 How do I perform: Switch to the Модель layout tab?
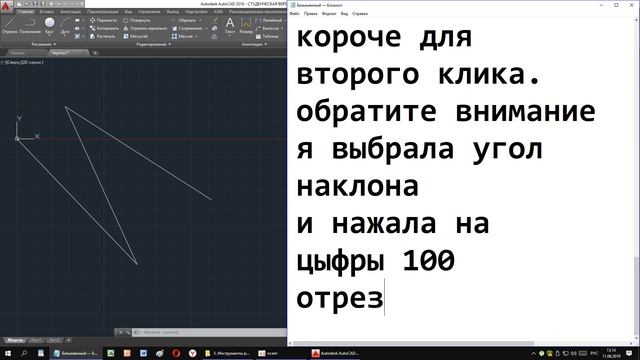[x=15, y=340]
